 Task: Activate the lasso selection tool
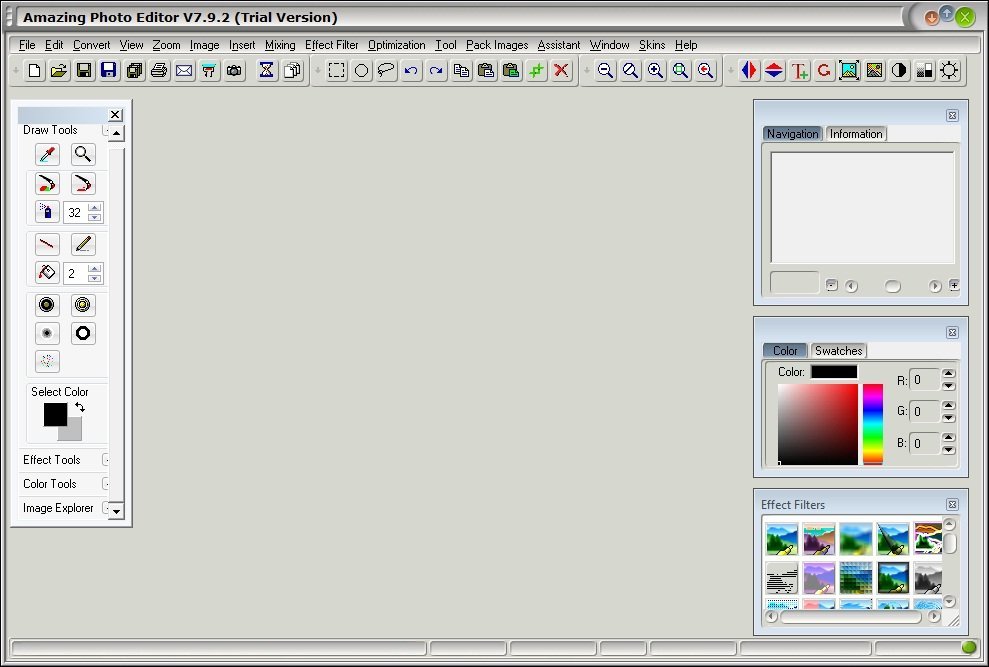[386, 70]
